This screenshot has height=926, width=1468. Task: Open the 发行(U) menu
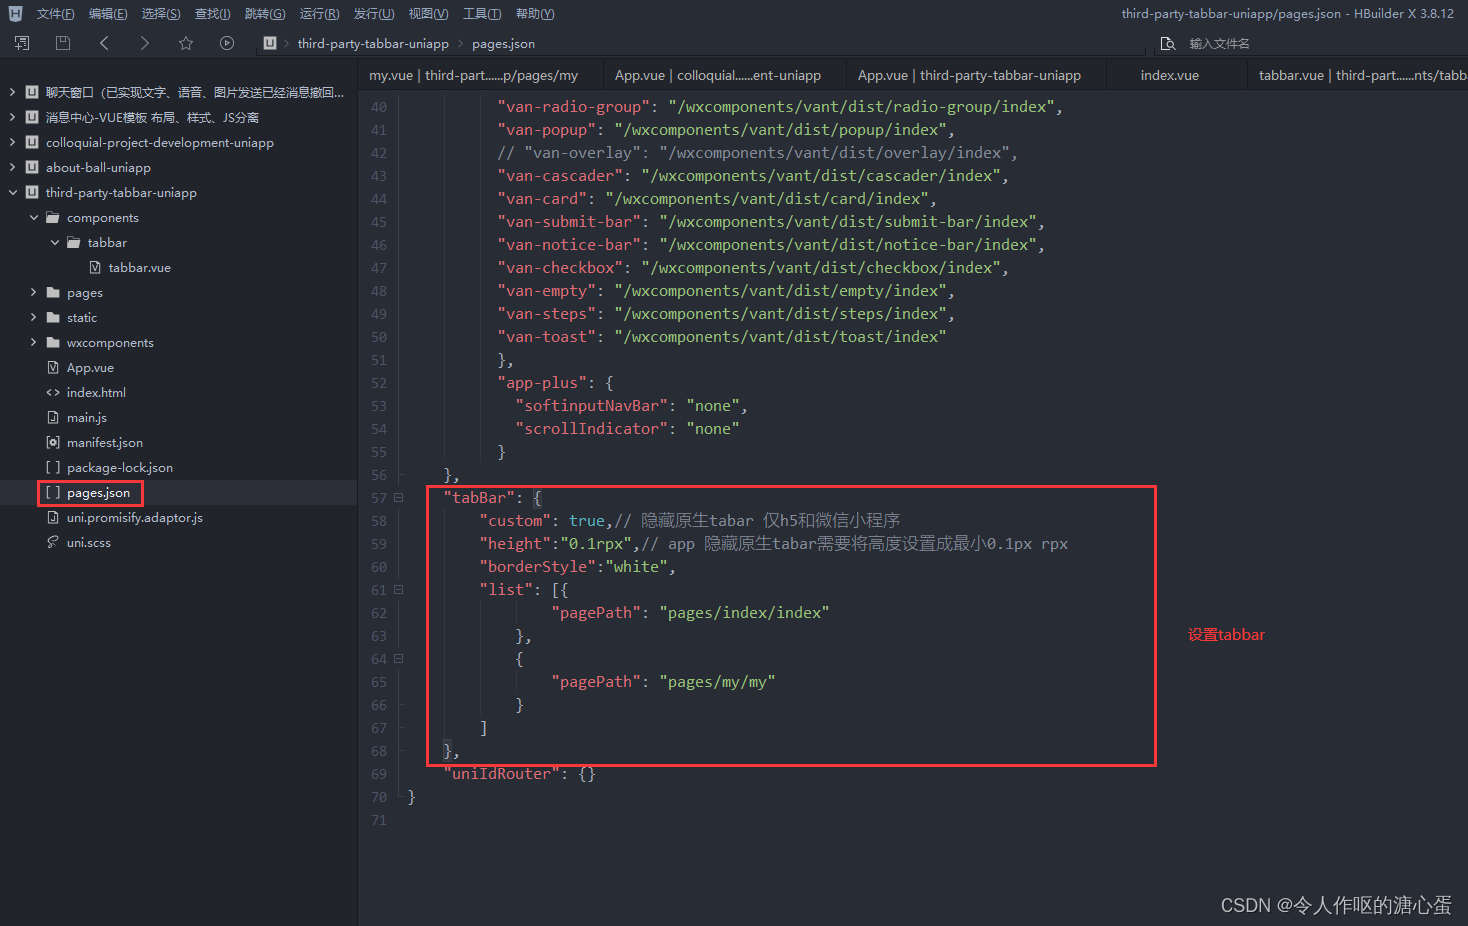[374, 14]
